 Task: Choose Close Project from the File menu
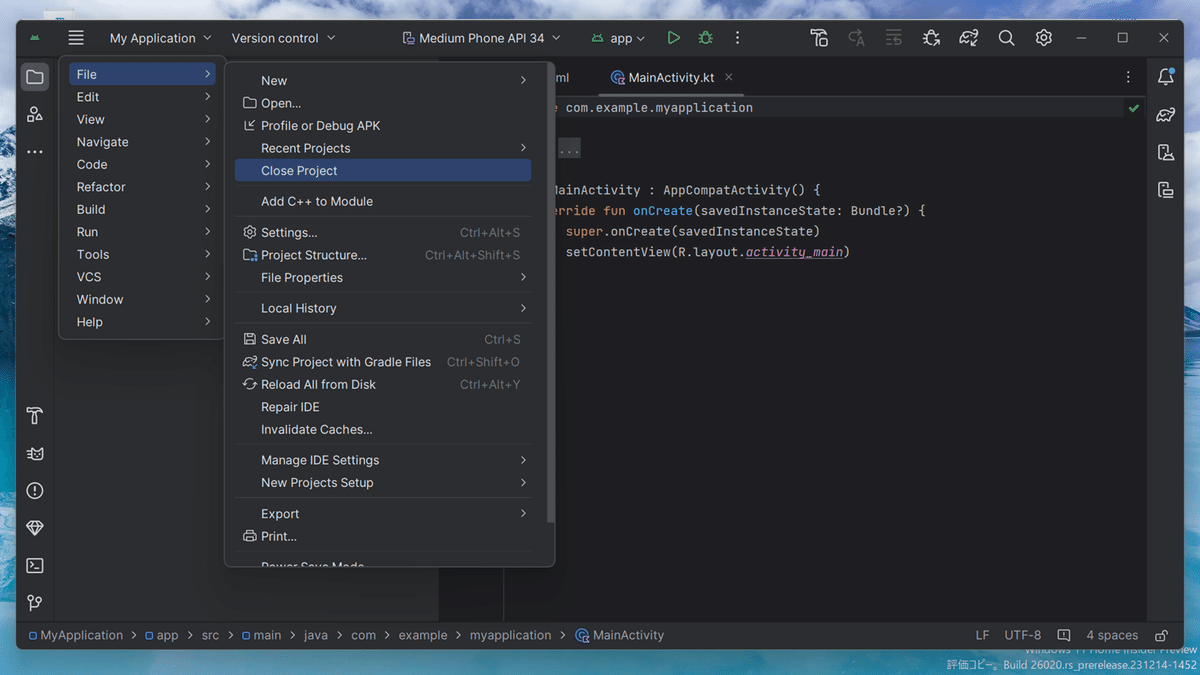point(383,171)
